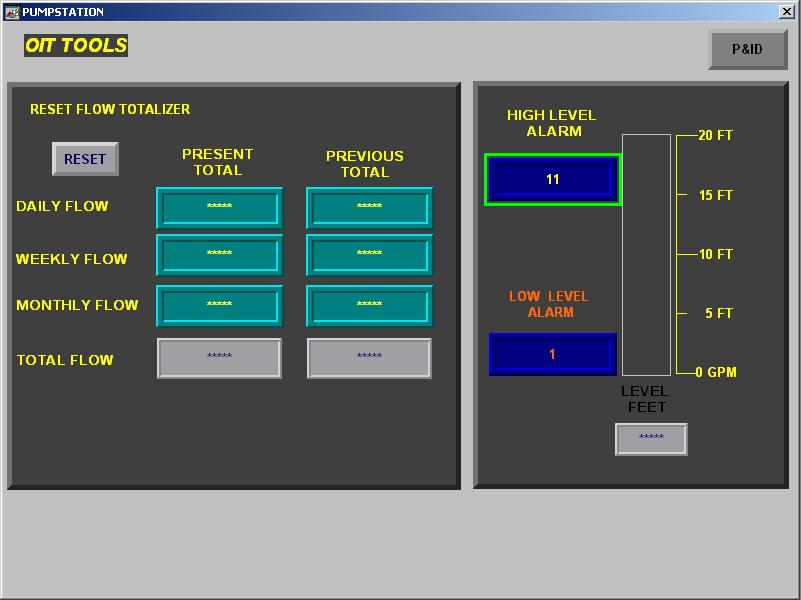This screenshot has width=801, height=600.
Task: Click the 15 FT scale mark
Action: (x=716, y=195)
